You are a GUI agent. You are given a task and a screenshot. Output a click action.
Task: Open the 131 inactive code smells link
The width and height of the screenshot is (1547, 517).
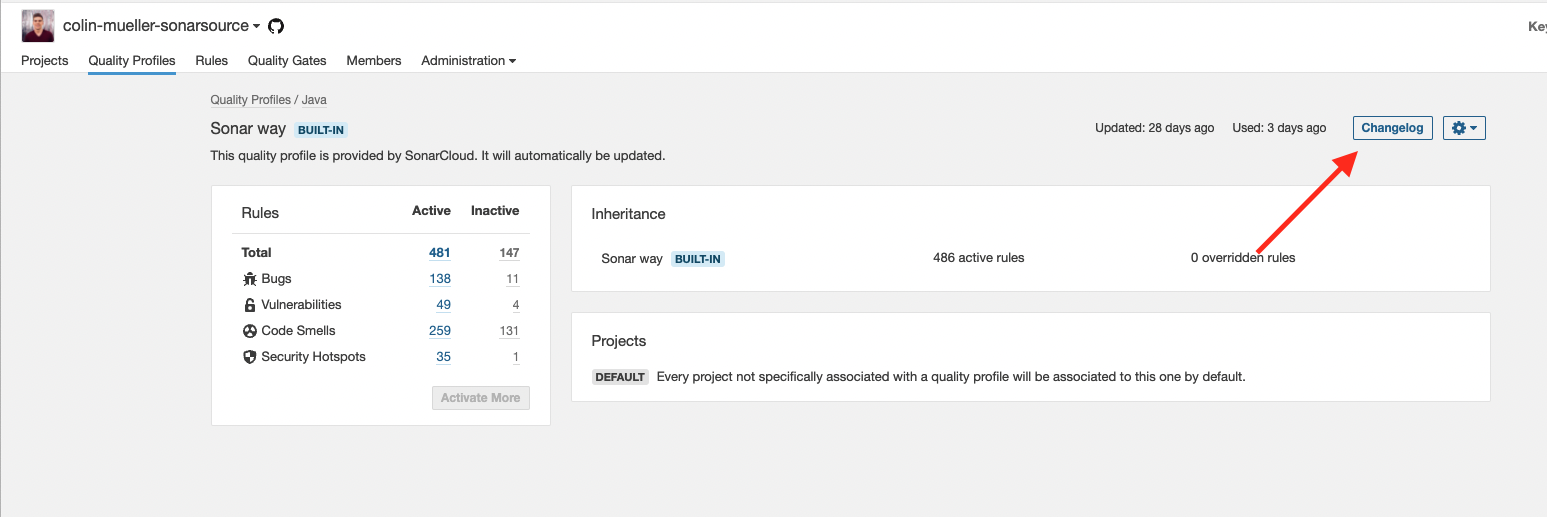coord(509,331)
